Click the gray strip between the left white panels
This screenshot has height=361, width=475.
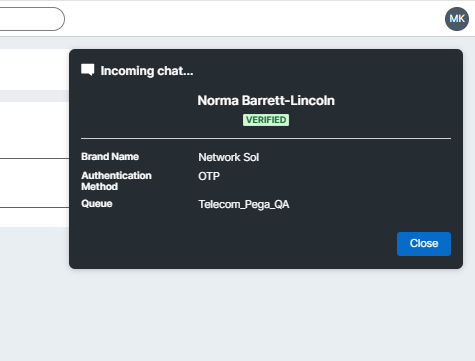click(34, 96)
